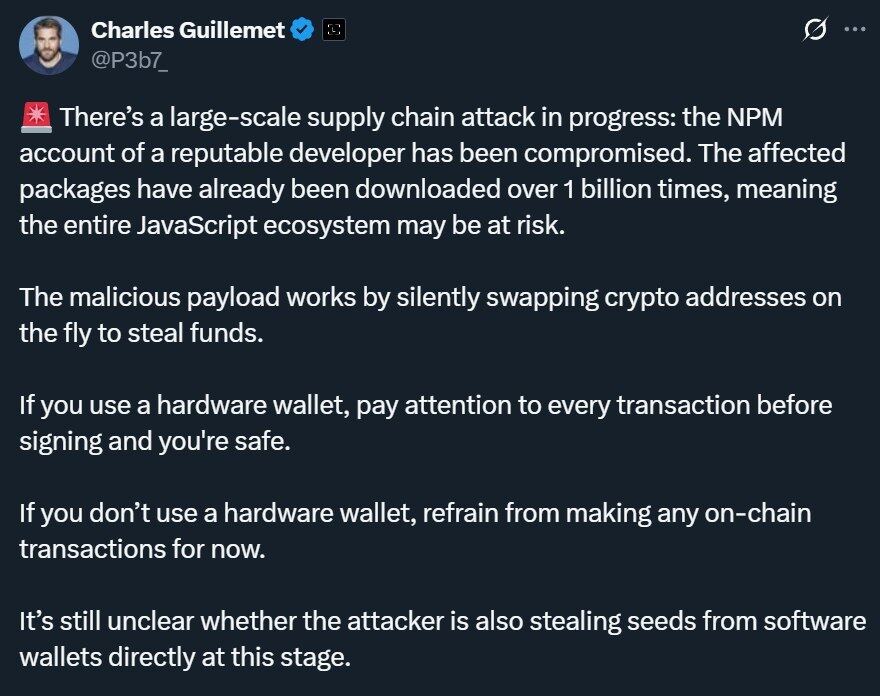
Task: Open the @P3b7_ handle link
Action: pyautogui.click(x=129, y=59)
